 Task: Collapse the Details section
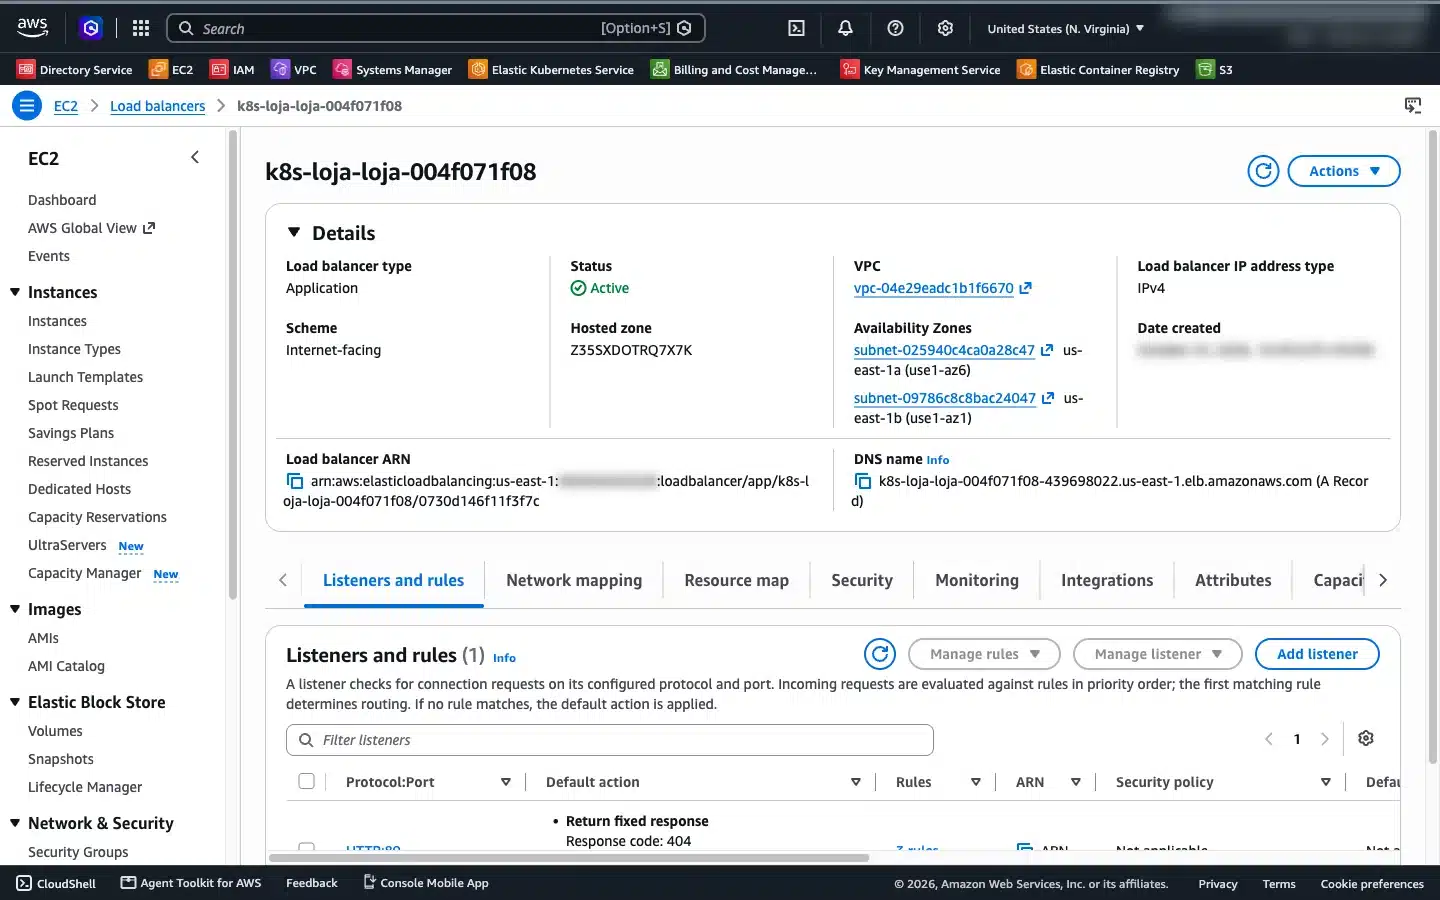click(x=294, y=232)
